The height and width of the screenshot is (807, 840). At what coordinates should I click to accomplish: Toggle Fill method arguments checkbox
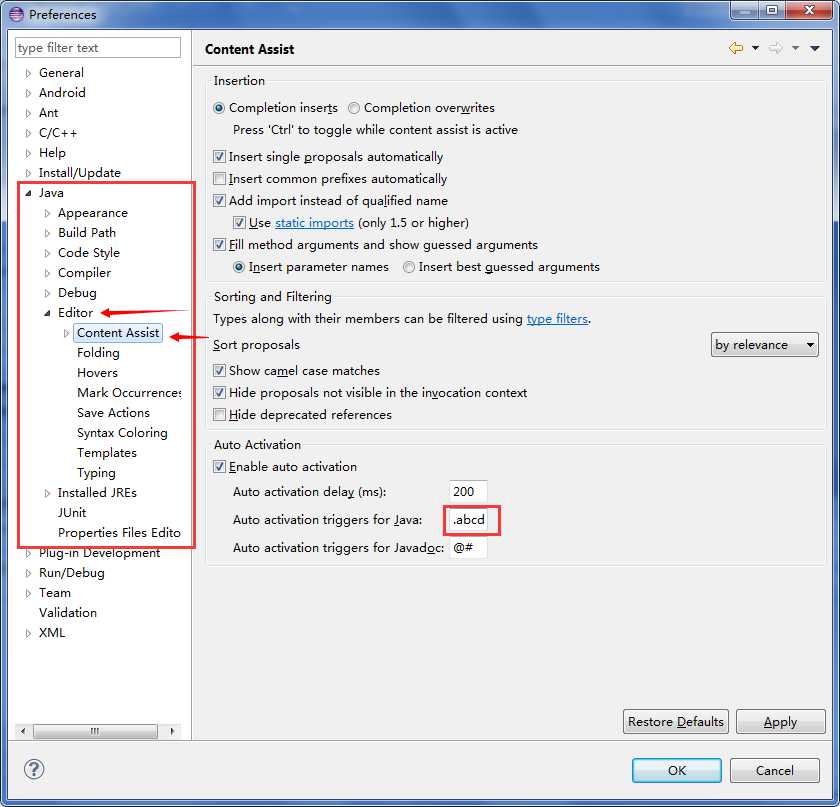pos(219,244)
